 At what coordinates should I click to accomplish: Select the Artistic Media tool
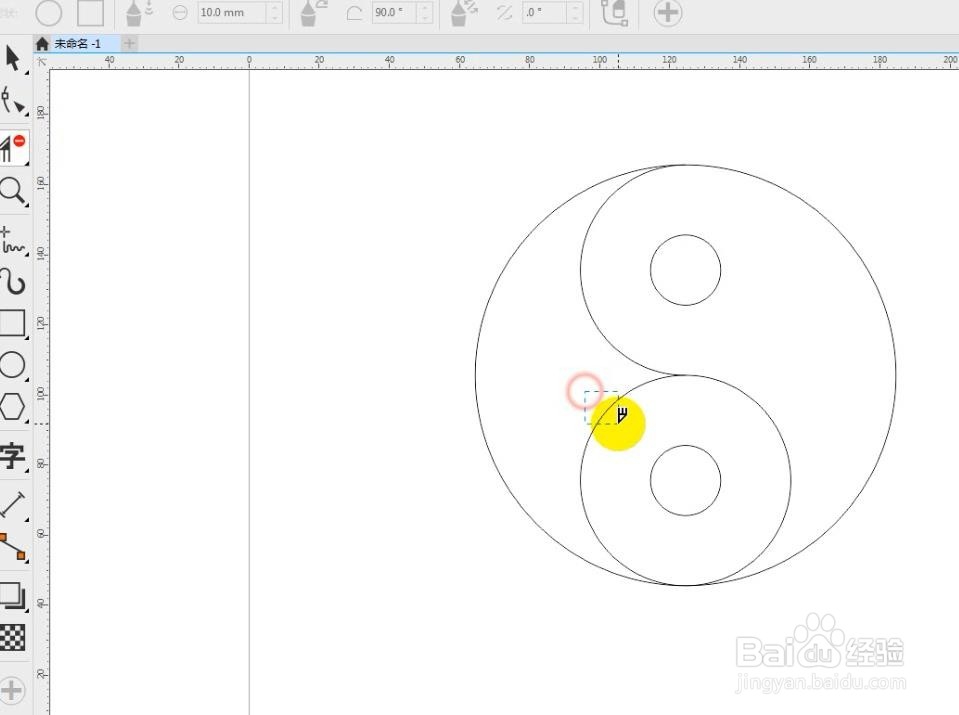[13, 283]
